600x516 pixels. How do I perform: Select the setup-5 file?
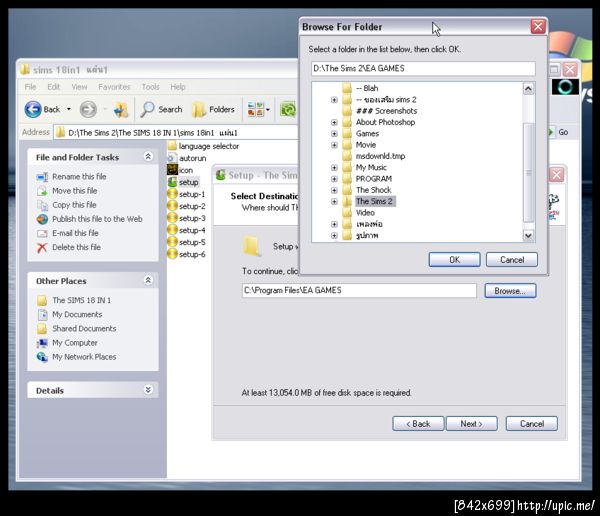(186, 242)
